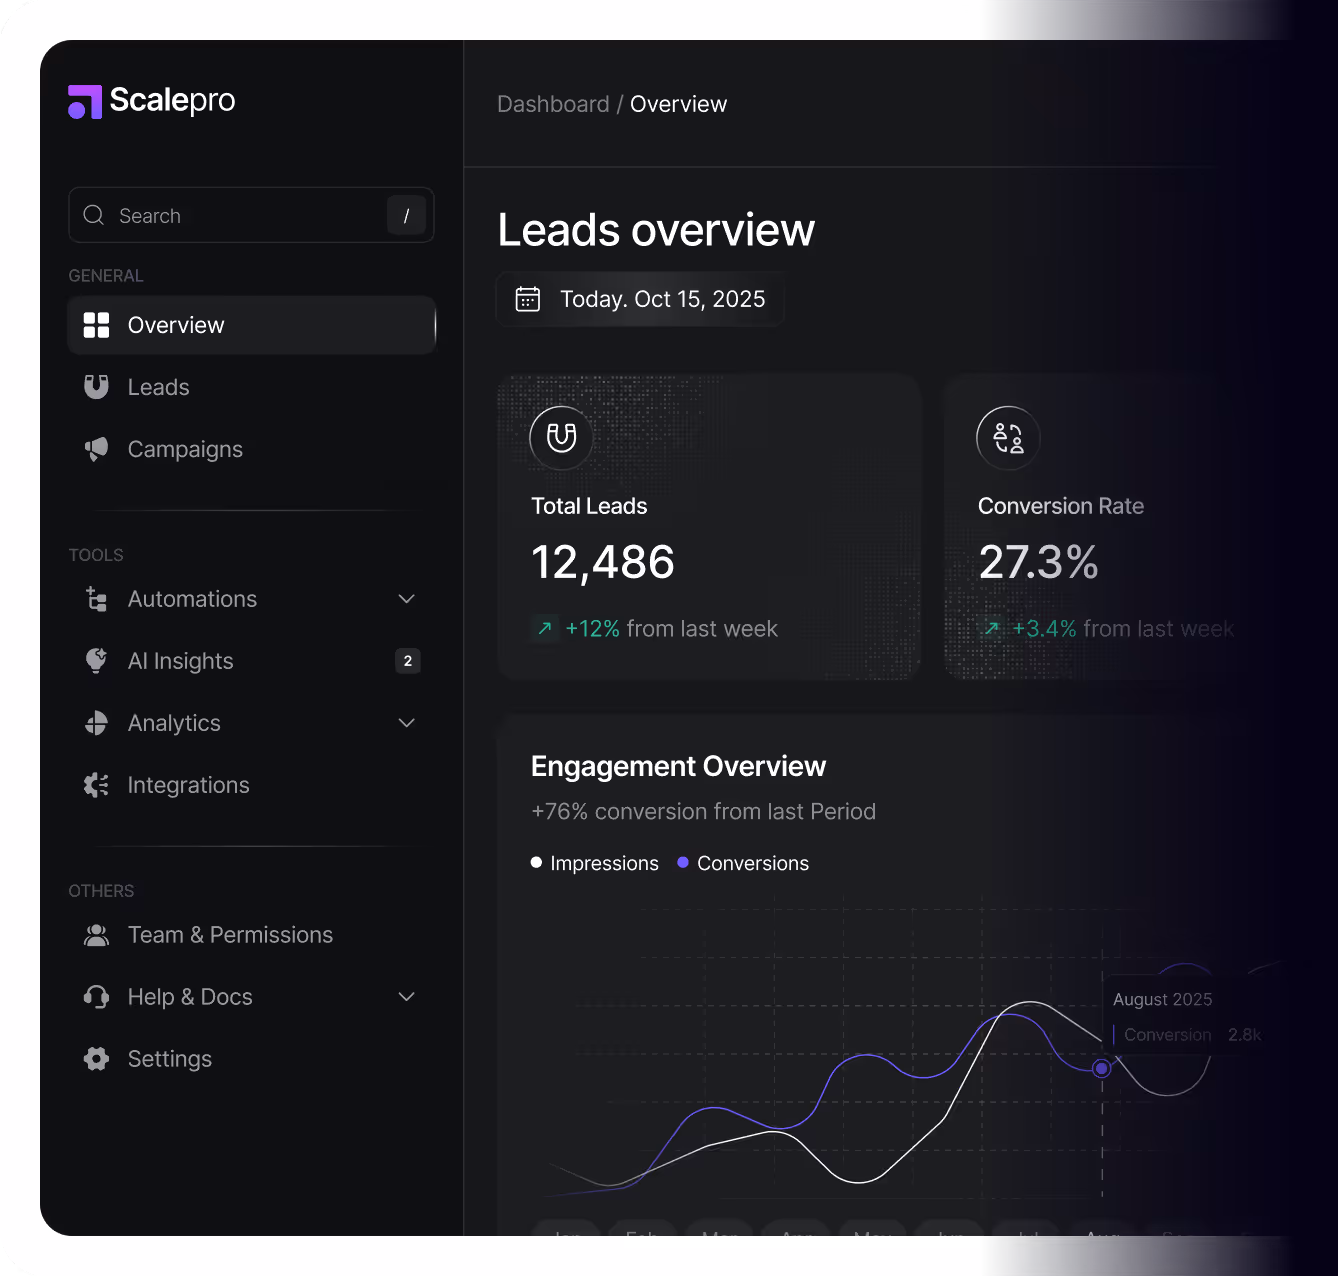The height and width of the screenshot is (1276, 1338).
Task: Collapse the Help & Docs dropdown
Action: (x=407, y=996)
